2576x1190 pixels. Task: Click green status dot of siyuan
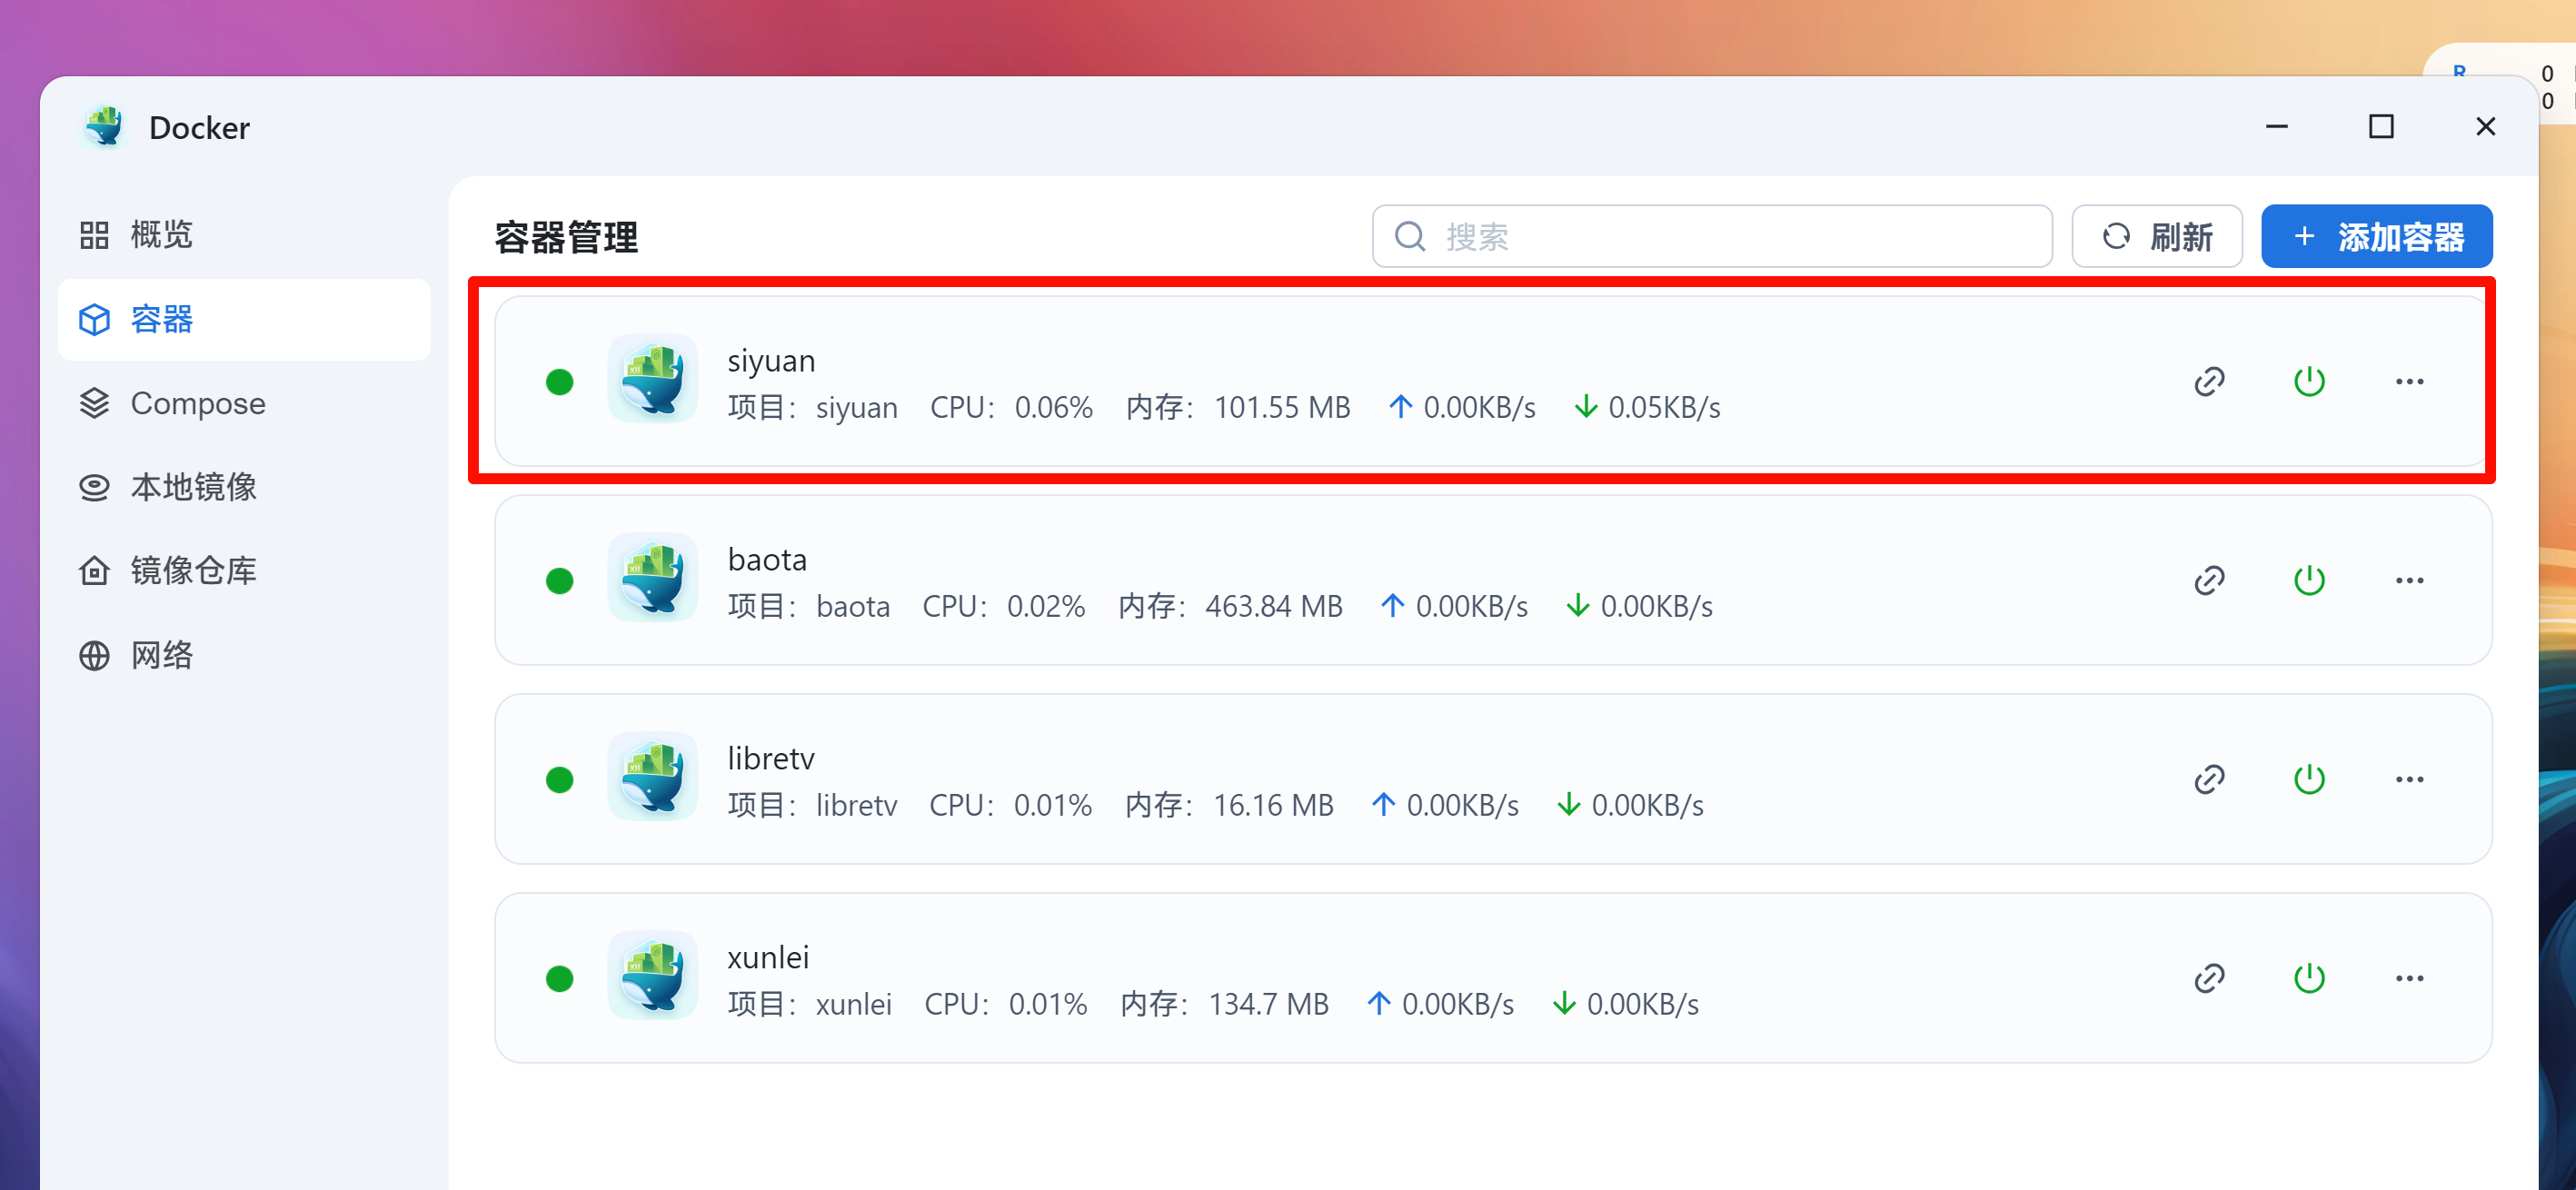(560, 381)
